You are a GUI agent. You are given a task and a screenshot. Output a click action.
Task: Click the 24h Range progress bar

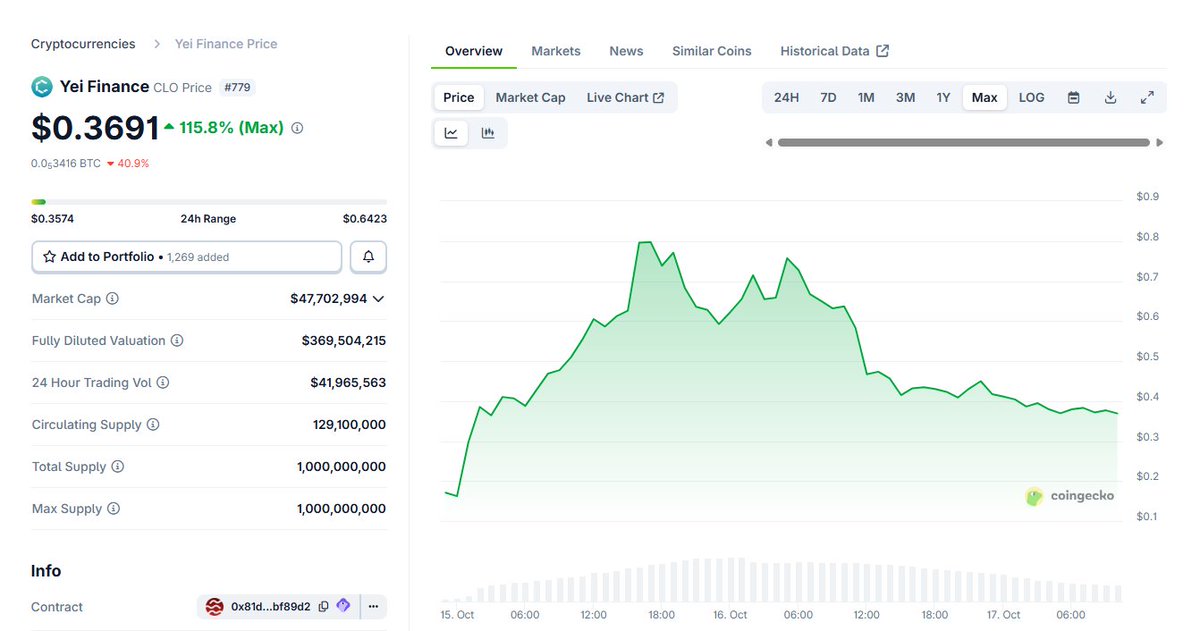tap(209, 202)
